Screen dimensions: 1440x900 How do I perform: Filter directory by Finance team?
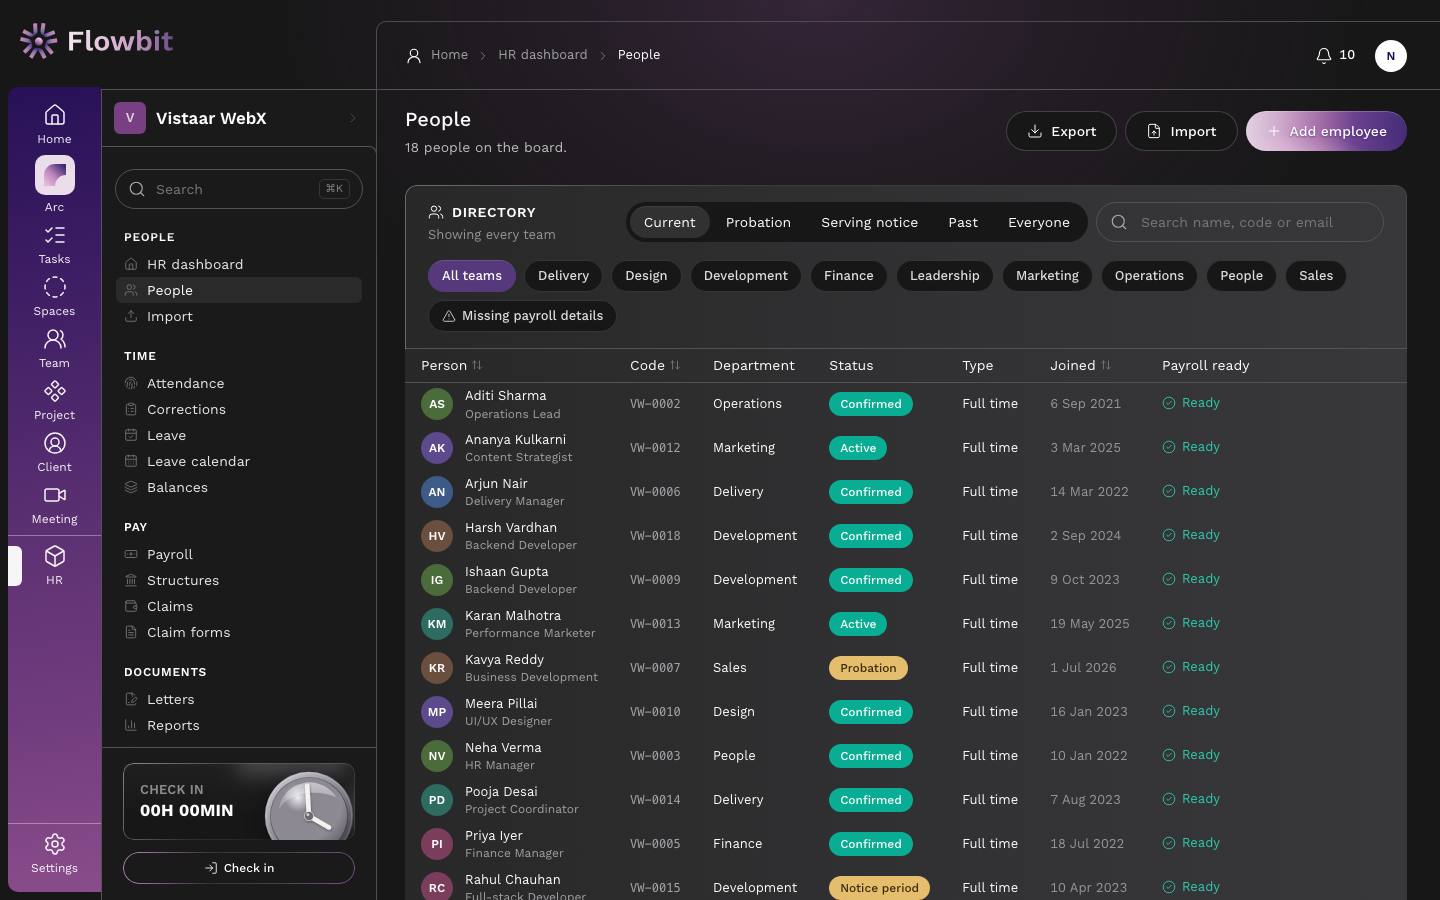point(848,276)
